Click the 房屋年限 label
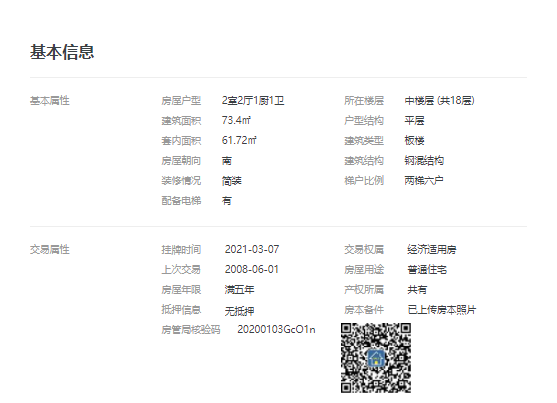Viewport: 557px width, 403px height. 181,290
